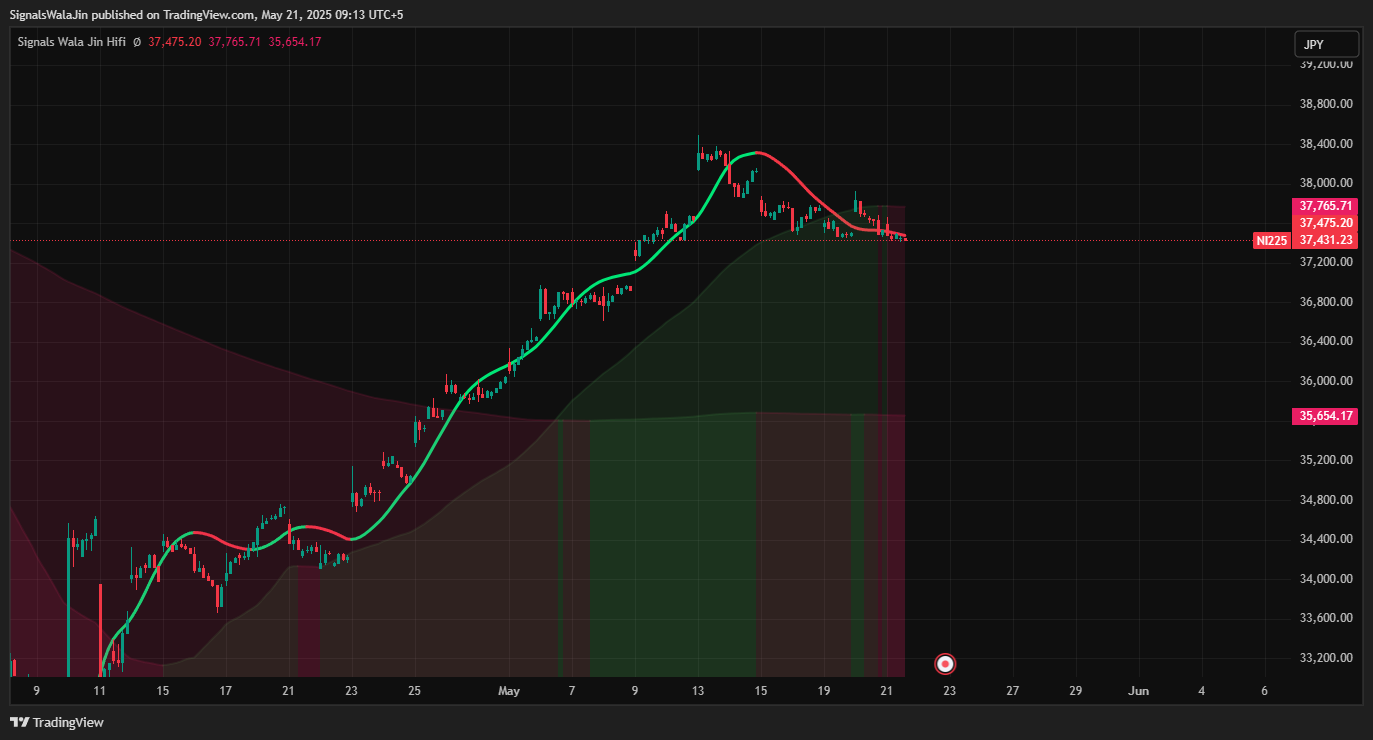Click the Ø symbol in the indicator legend
Image resolution: width=1373 pixels, height=740 pixels.
coord(136,42)
